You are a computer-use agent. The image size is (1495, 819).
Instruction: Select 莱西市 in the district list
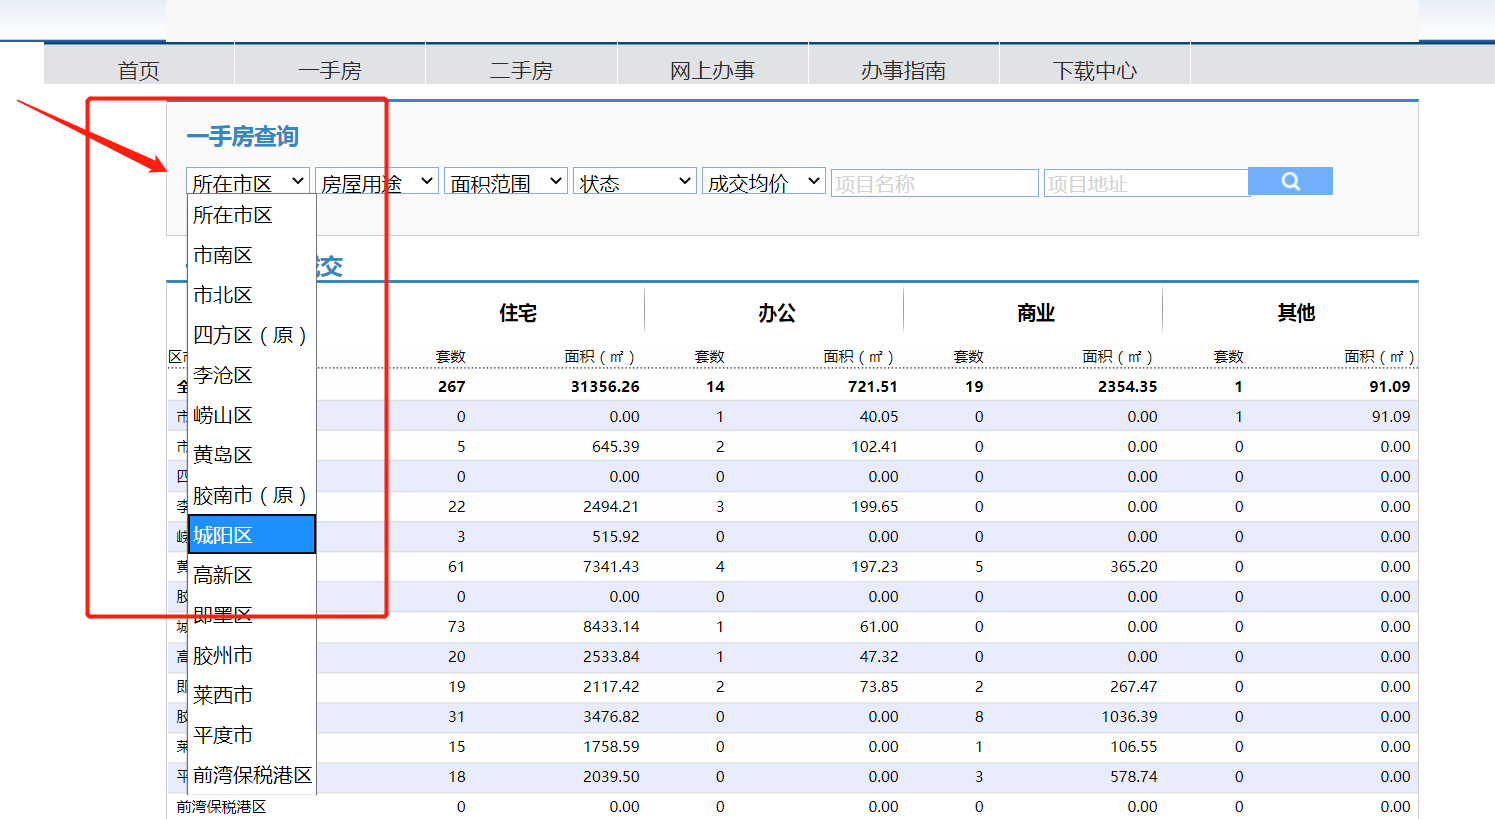click(x=252, y=695)
